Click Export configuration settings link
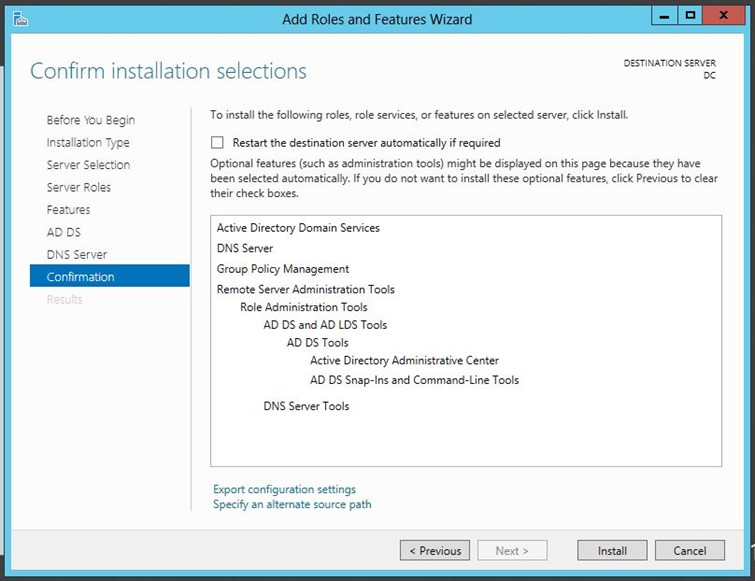 coord(284,489)
